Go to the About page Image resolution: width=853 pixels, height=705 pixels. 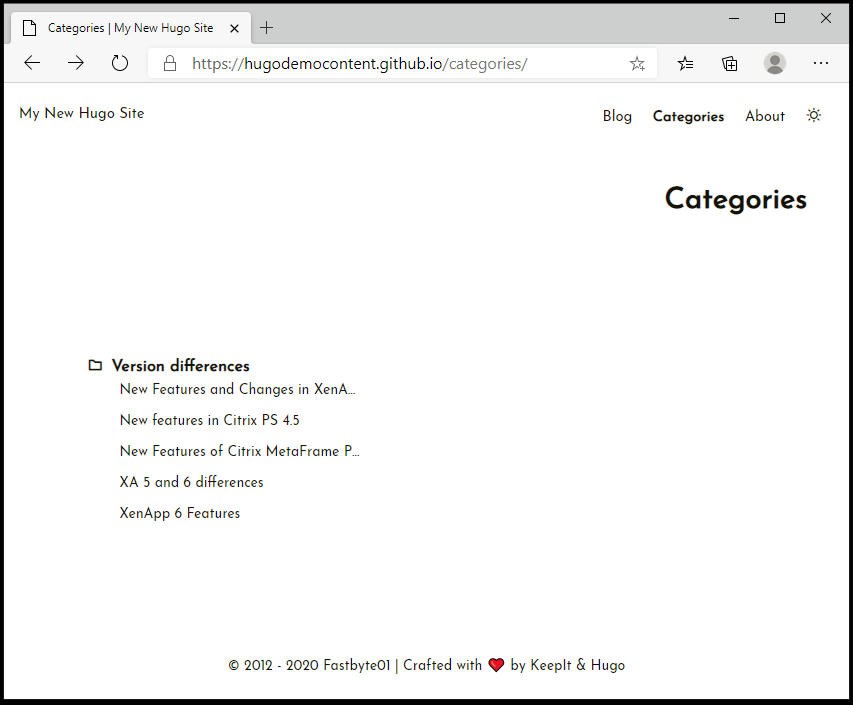(765, 116)
